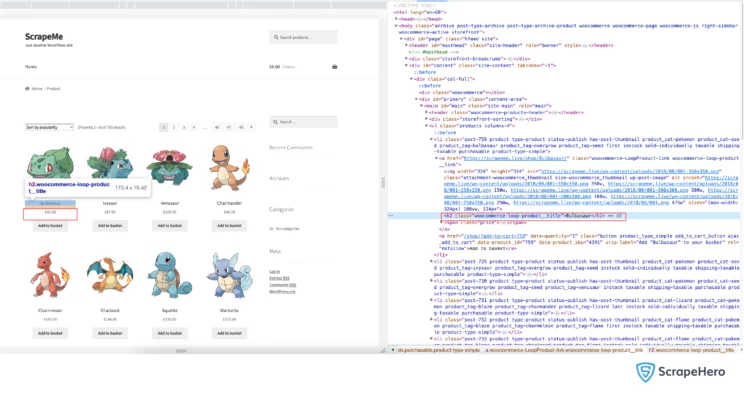
Task: Add Ivysaur to basket
Action: (x=110, y=226)
